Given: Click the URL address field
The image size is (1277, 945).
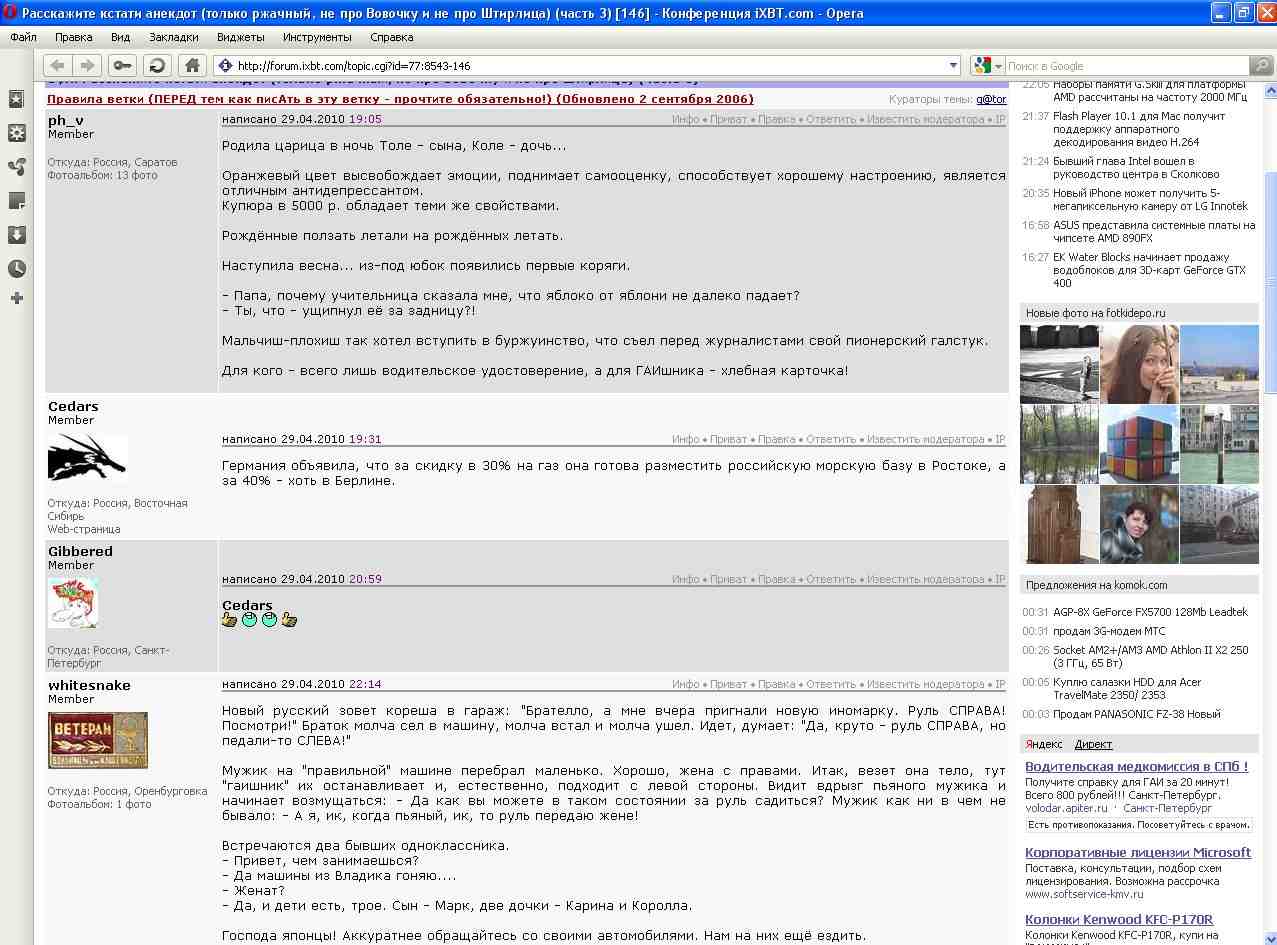Looking at the screenshot, I should (x=589, y=66).
